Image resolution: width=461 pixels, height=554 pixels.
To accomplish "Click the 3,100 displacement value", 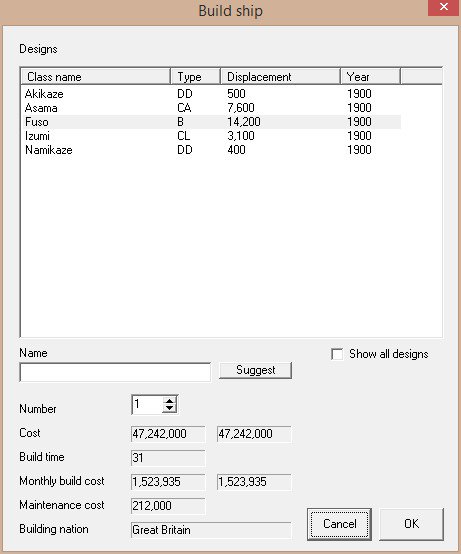I will [x=241, y=136].
